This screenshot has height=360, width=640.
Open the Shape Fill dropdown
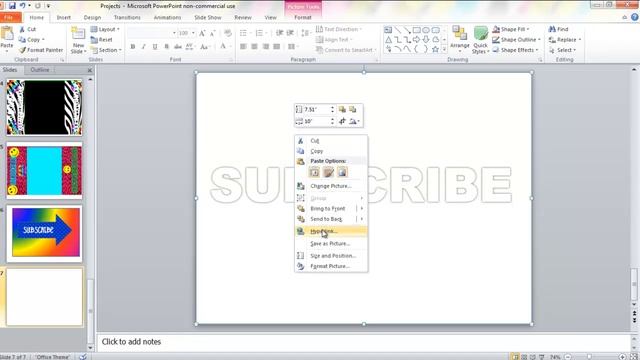click(511, 29)
